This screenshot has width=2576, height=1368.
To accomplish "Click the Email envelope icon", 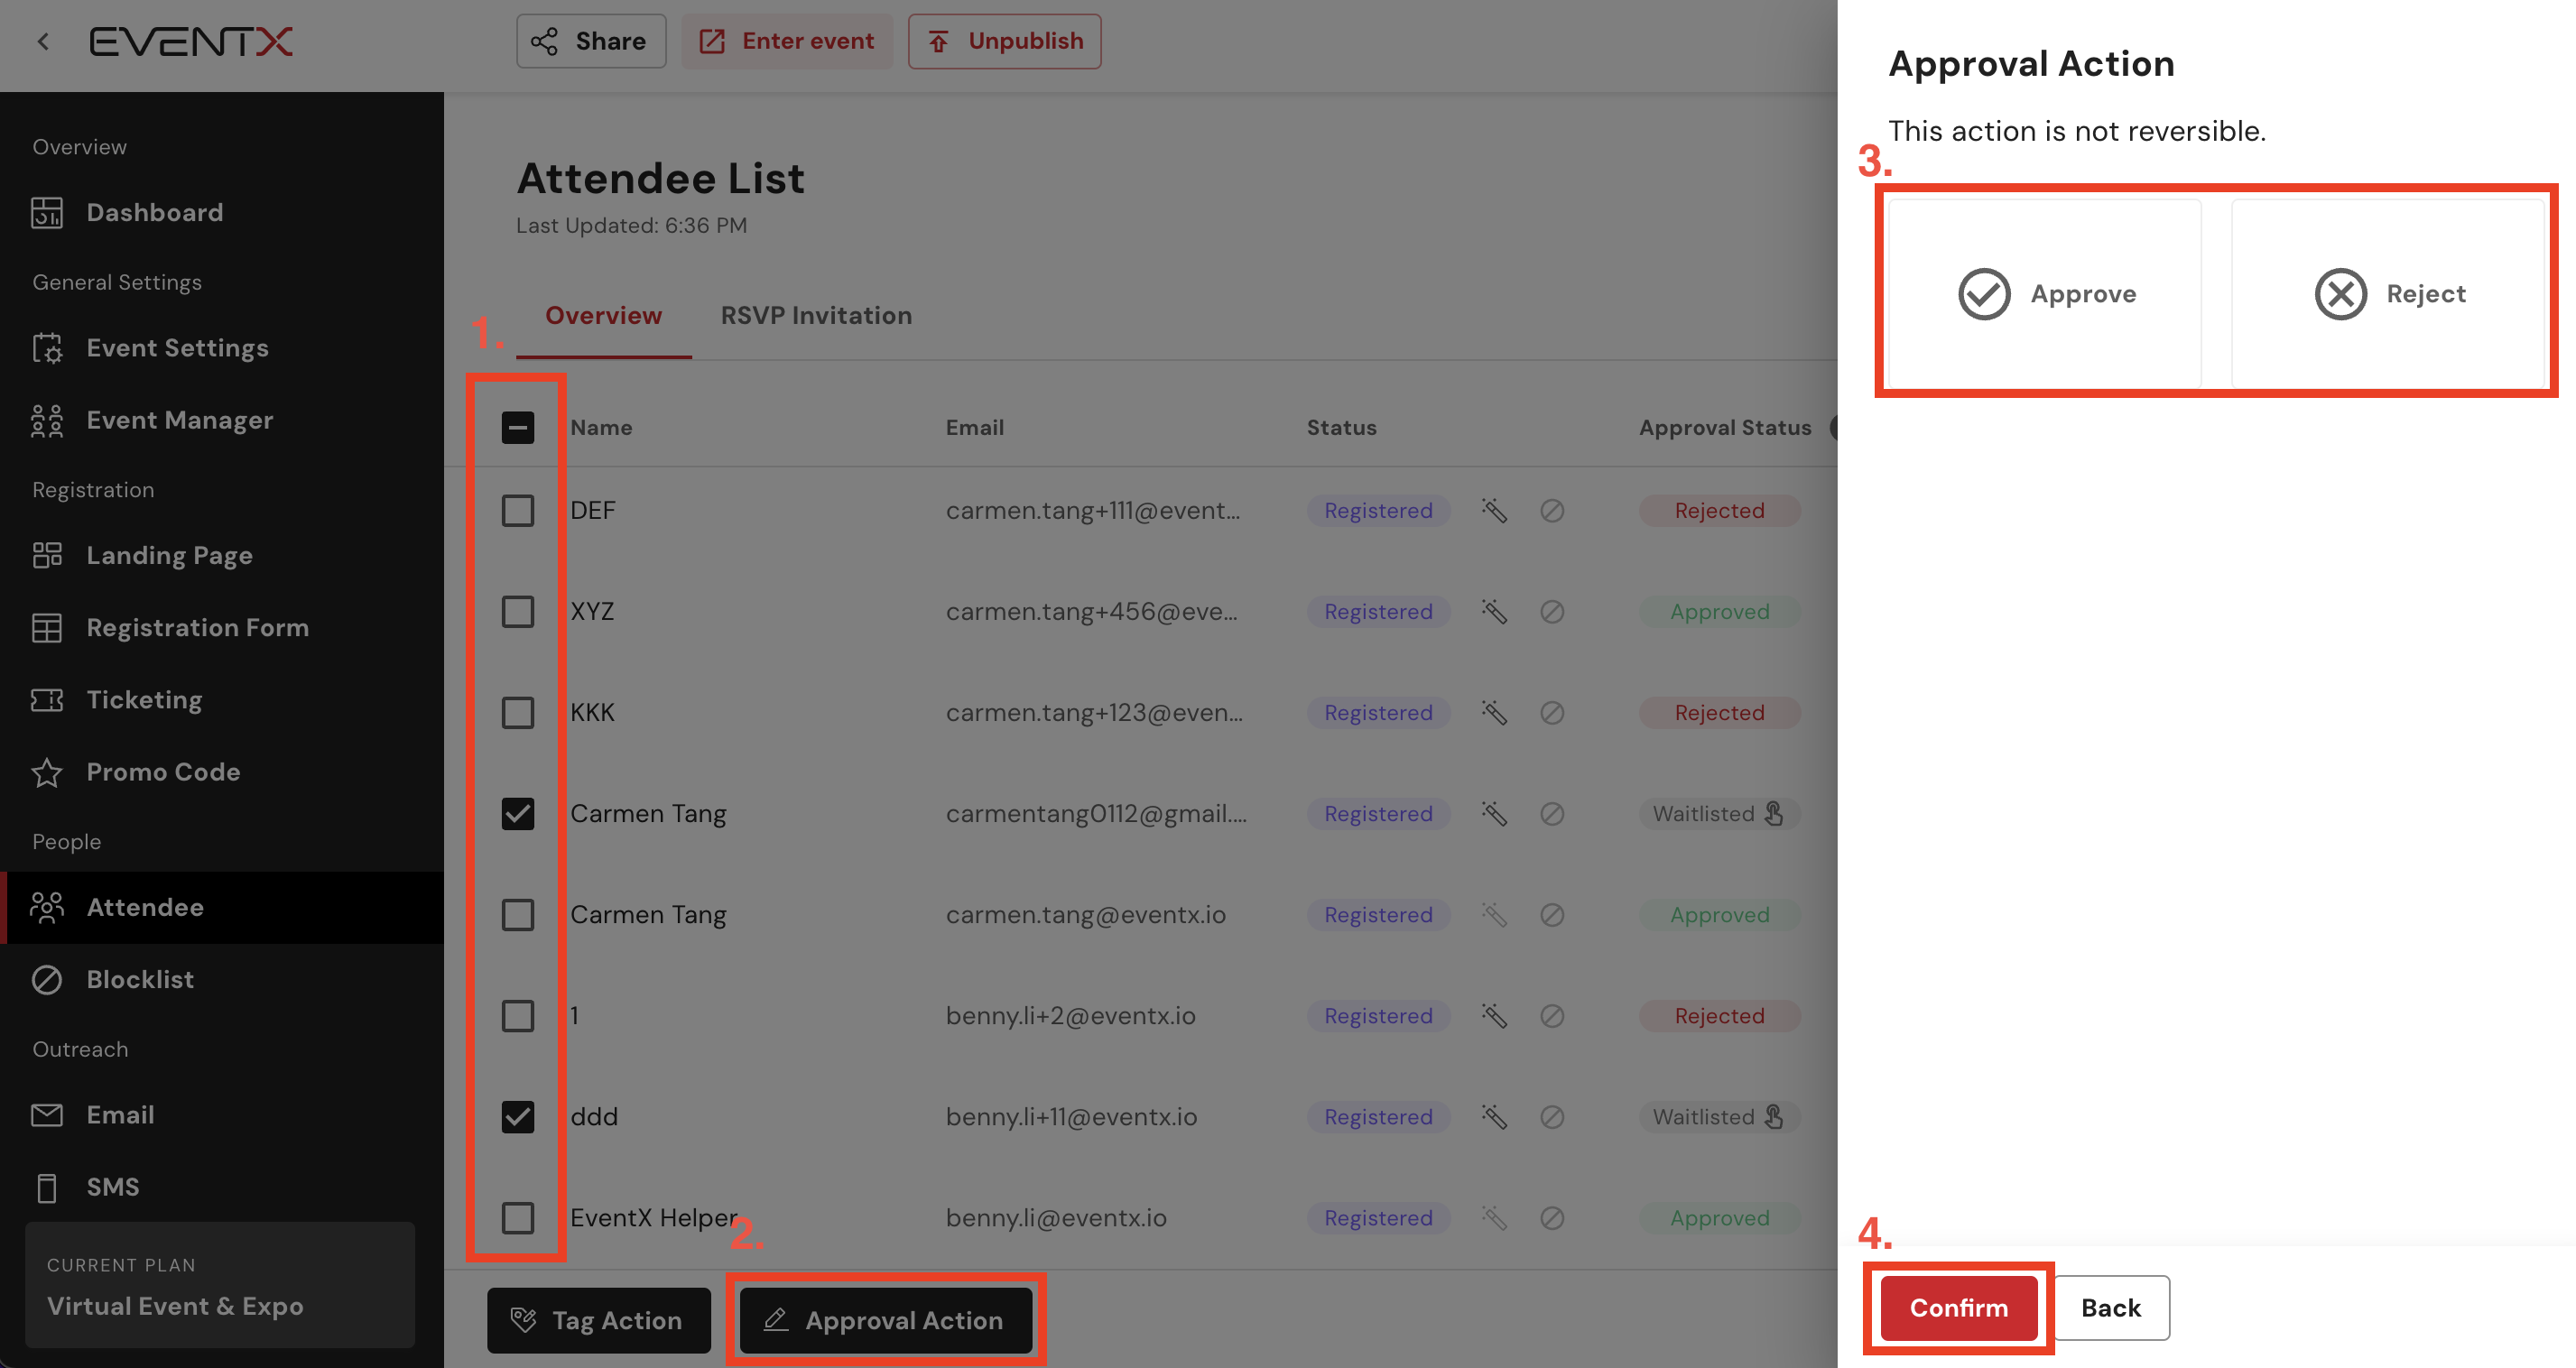I will click(x=47, y=1115).
